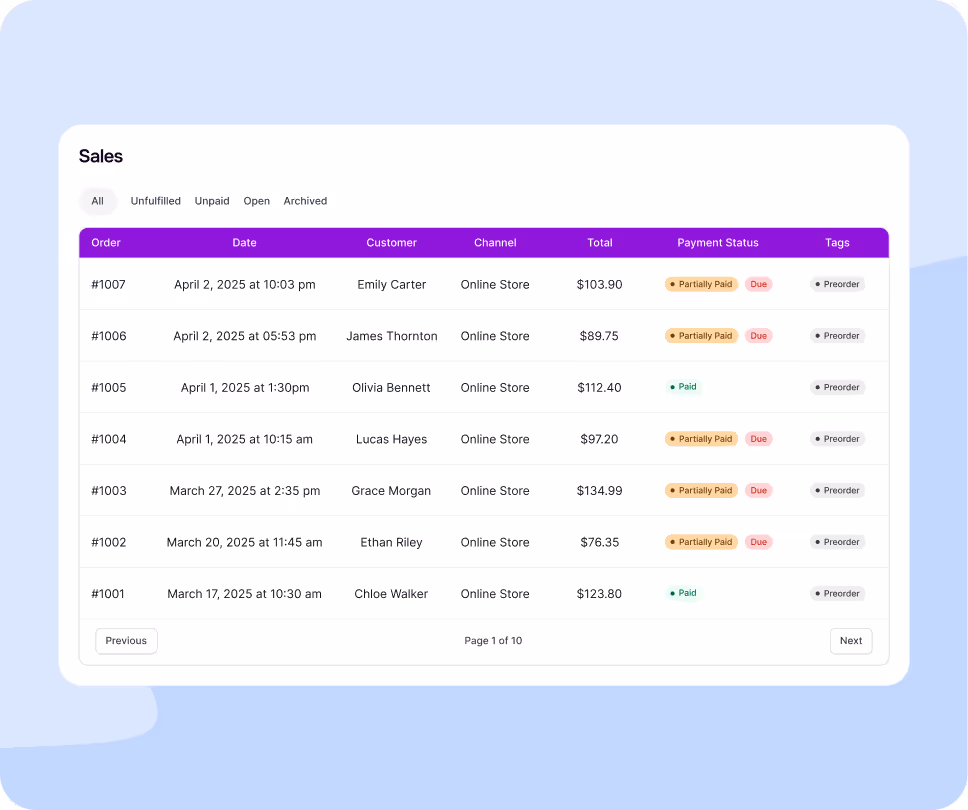Click the $103.90 total

599,285
